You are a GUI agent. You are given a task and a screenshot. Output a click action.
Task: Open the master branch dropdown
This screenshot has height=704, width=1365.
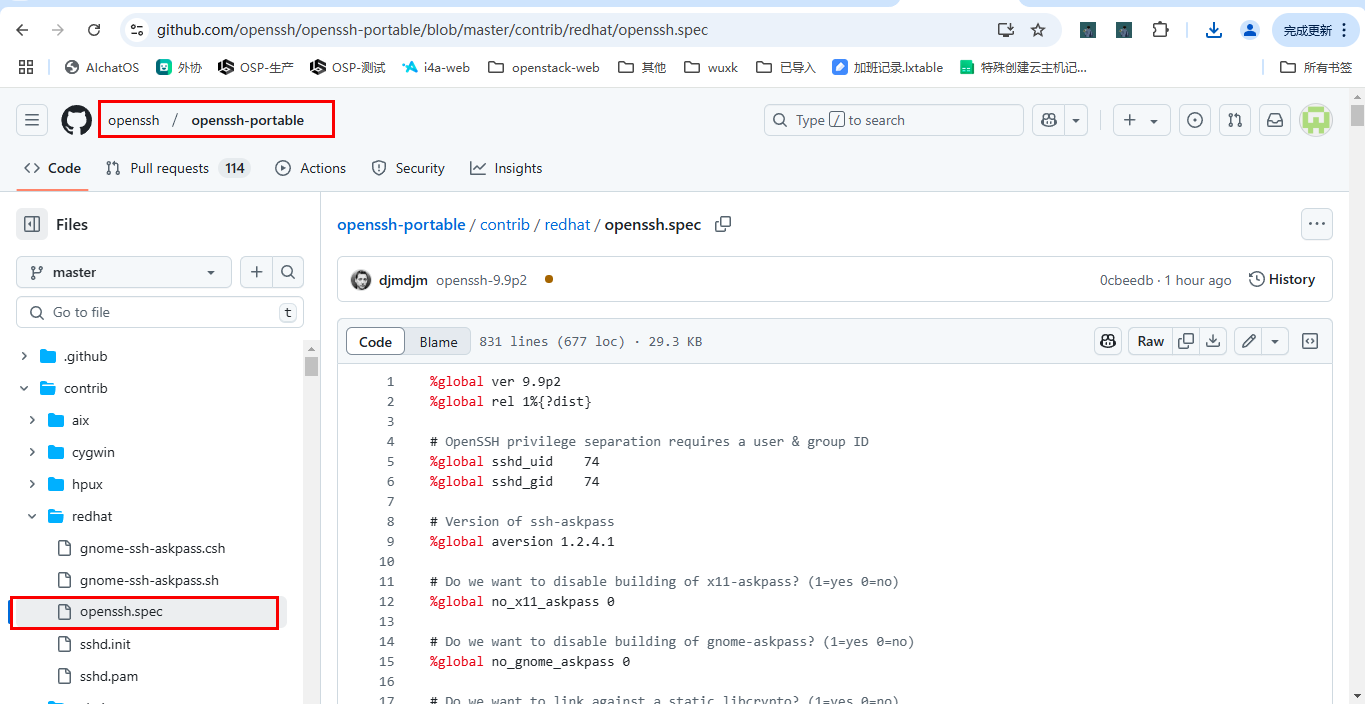pyautogui.click(x=124, y=272)
